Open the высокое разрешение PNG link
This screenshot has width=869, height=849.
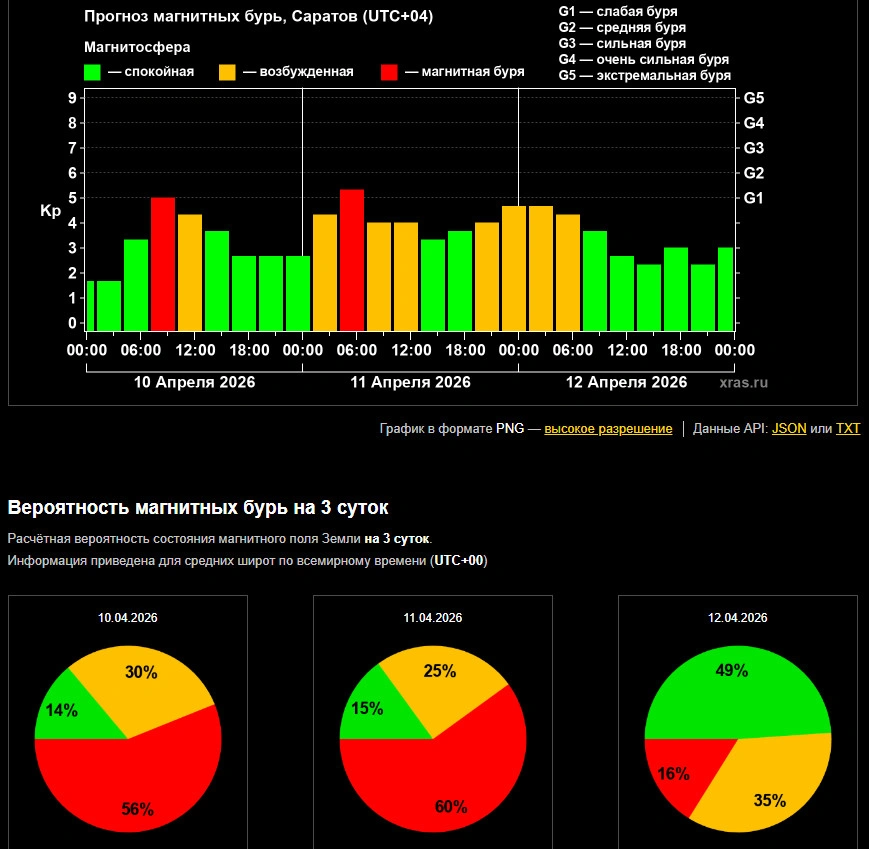coord(608,429)
